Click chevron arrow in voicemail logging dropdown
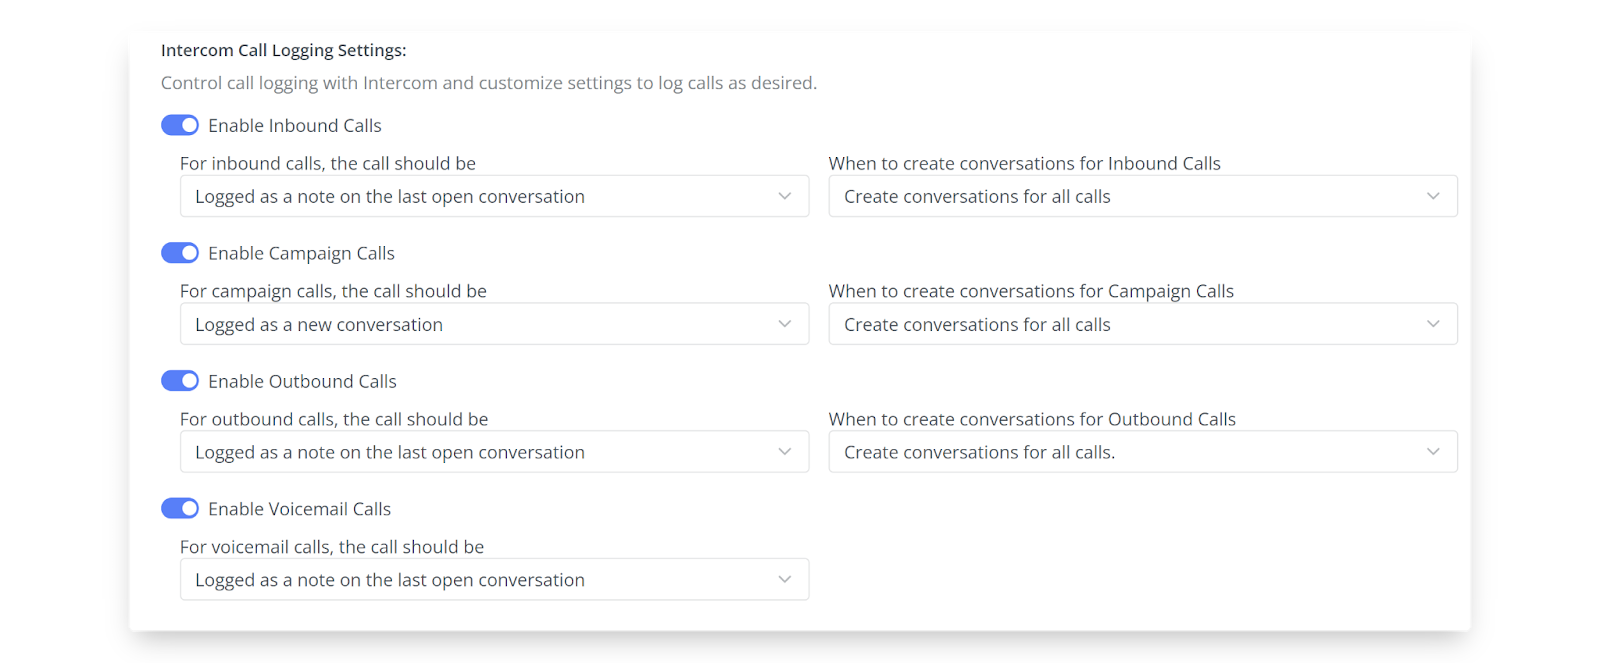This screenshot has height=663, width=1600. pyautogui.click(x=785, y=580)
